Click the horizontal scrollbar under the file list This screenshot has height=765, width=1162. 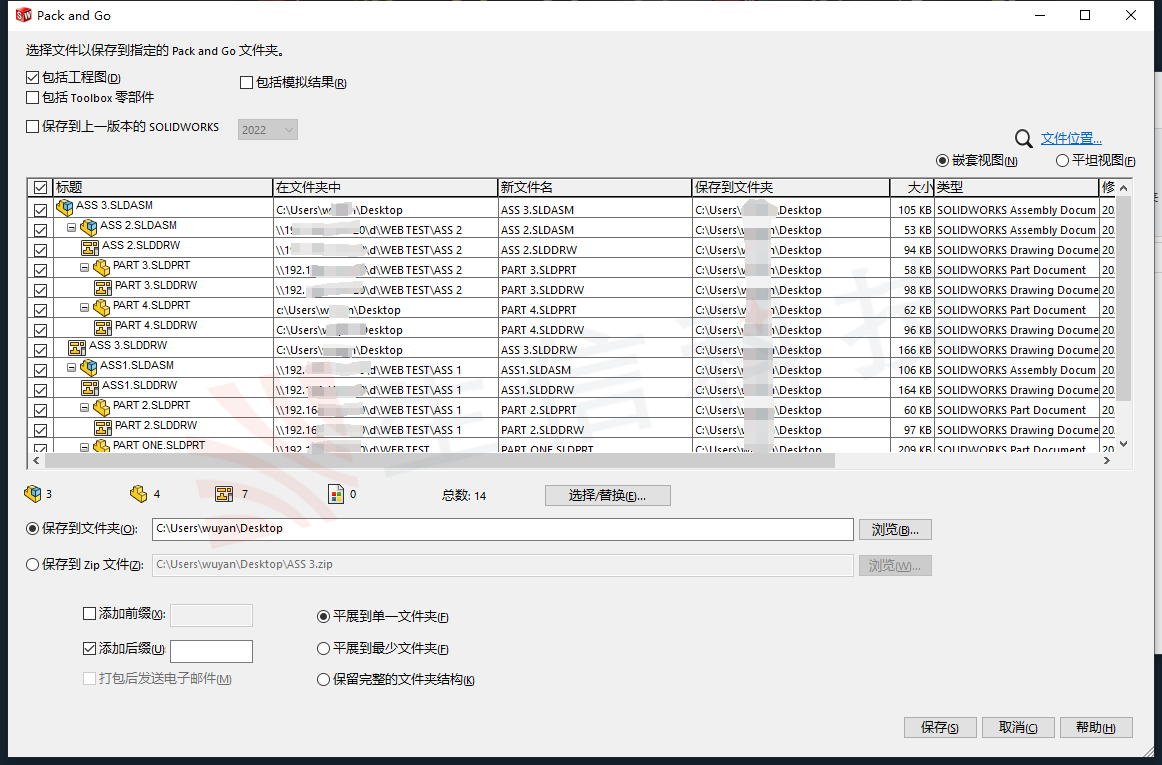pyautogui.click(x=440, y=461)
